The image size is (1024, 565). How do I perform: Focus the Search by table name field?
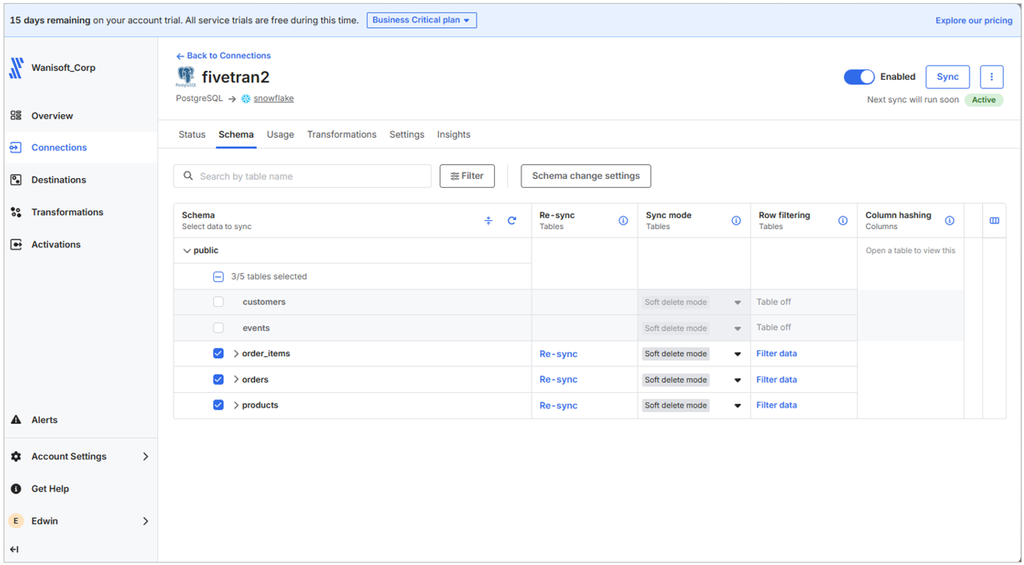302,176
